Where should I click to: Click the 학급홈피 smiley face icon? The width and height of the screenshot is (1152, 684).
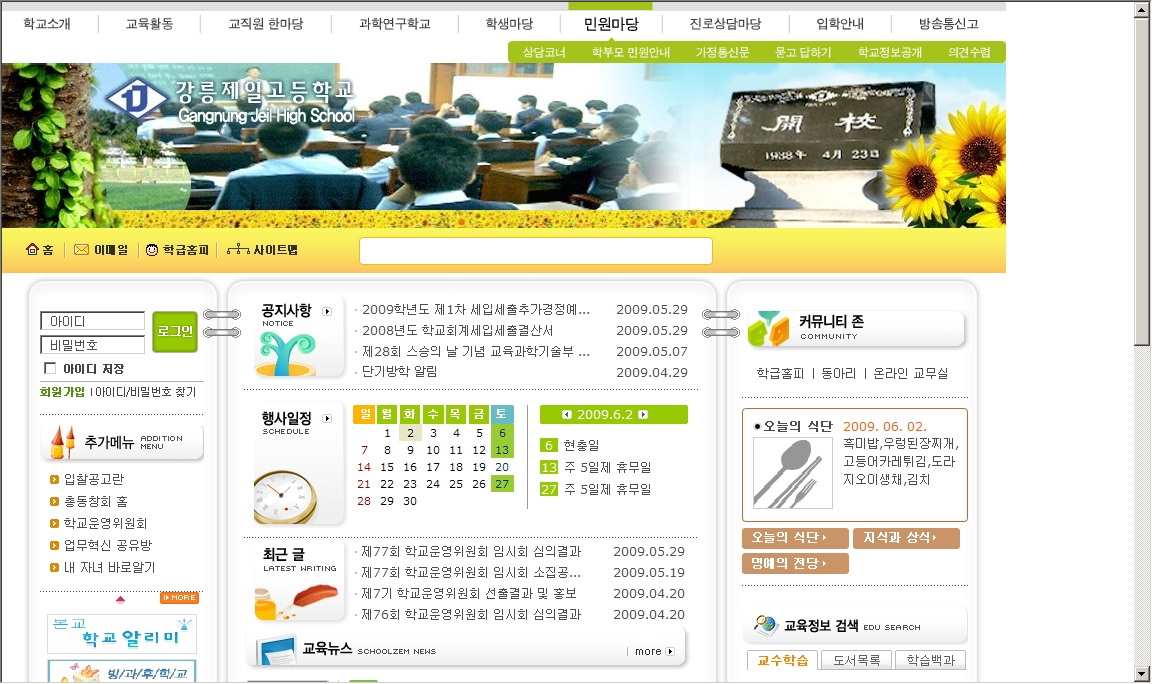tap(152, 250)
